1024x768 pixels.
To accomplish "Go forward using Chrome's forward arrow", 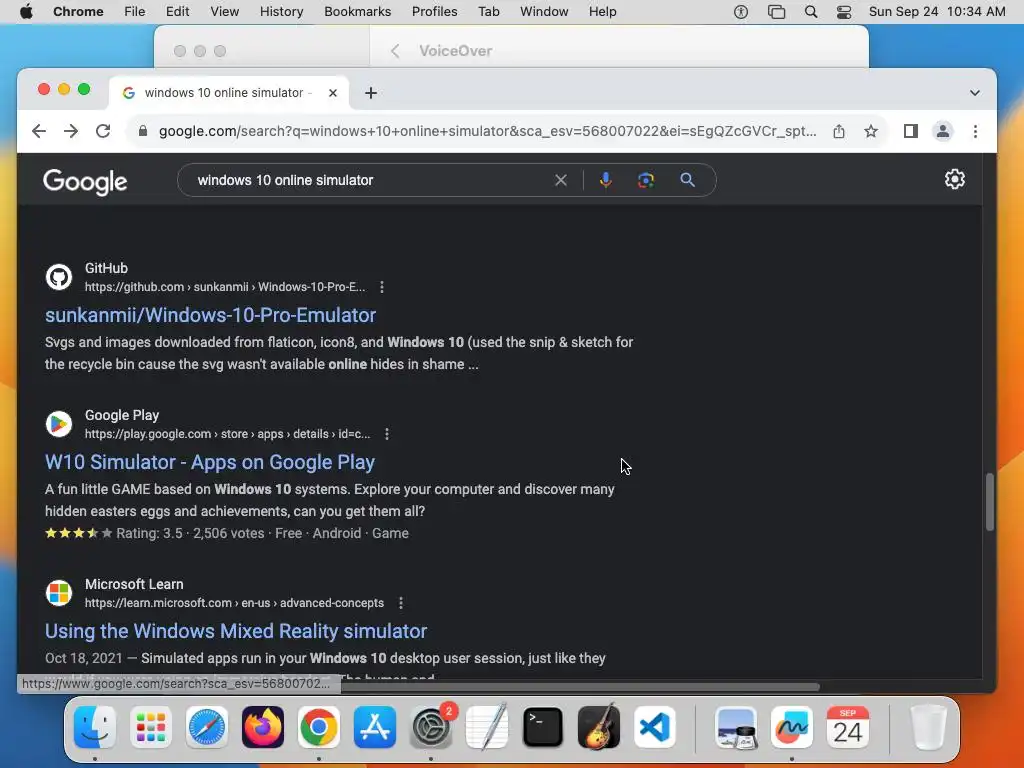I will 71,131.
